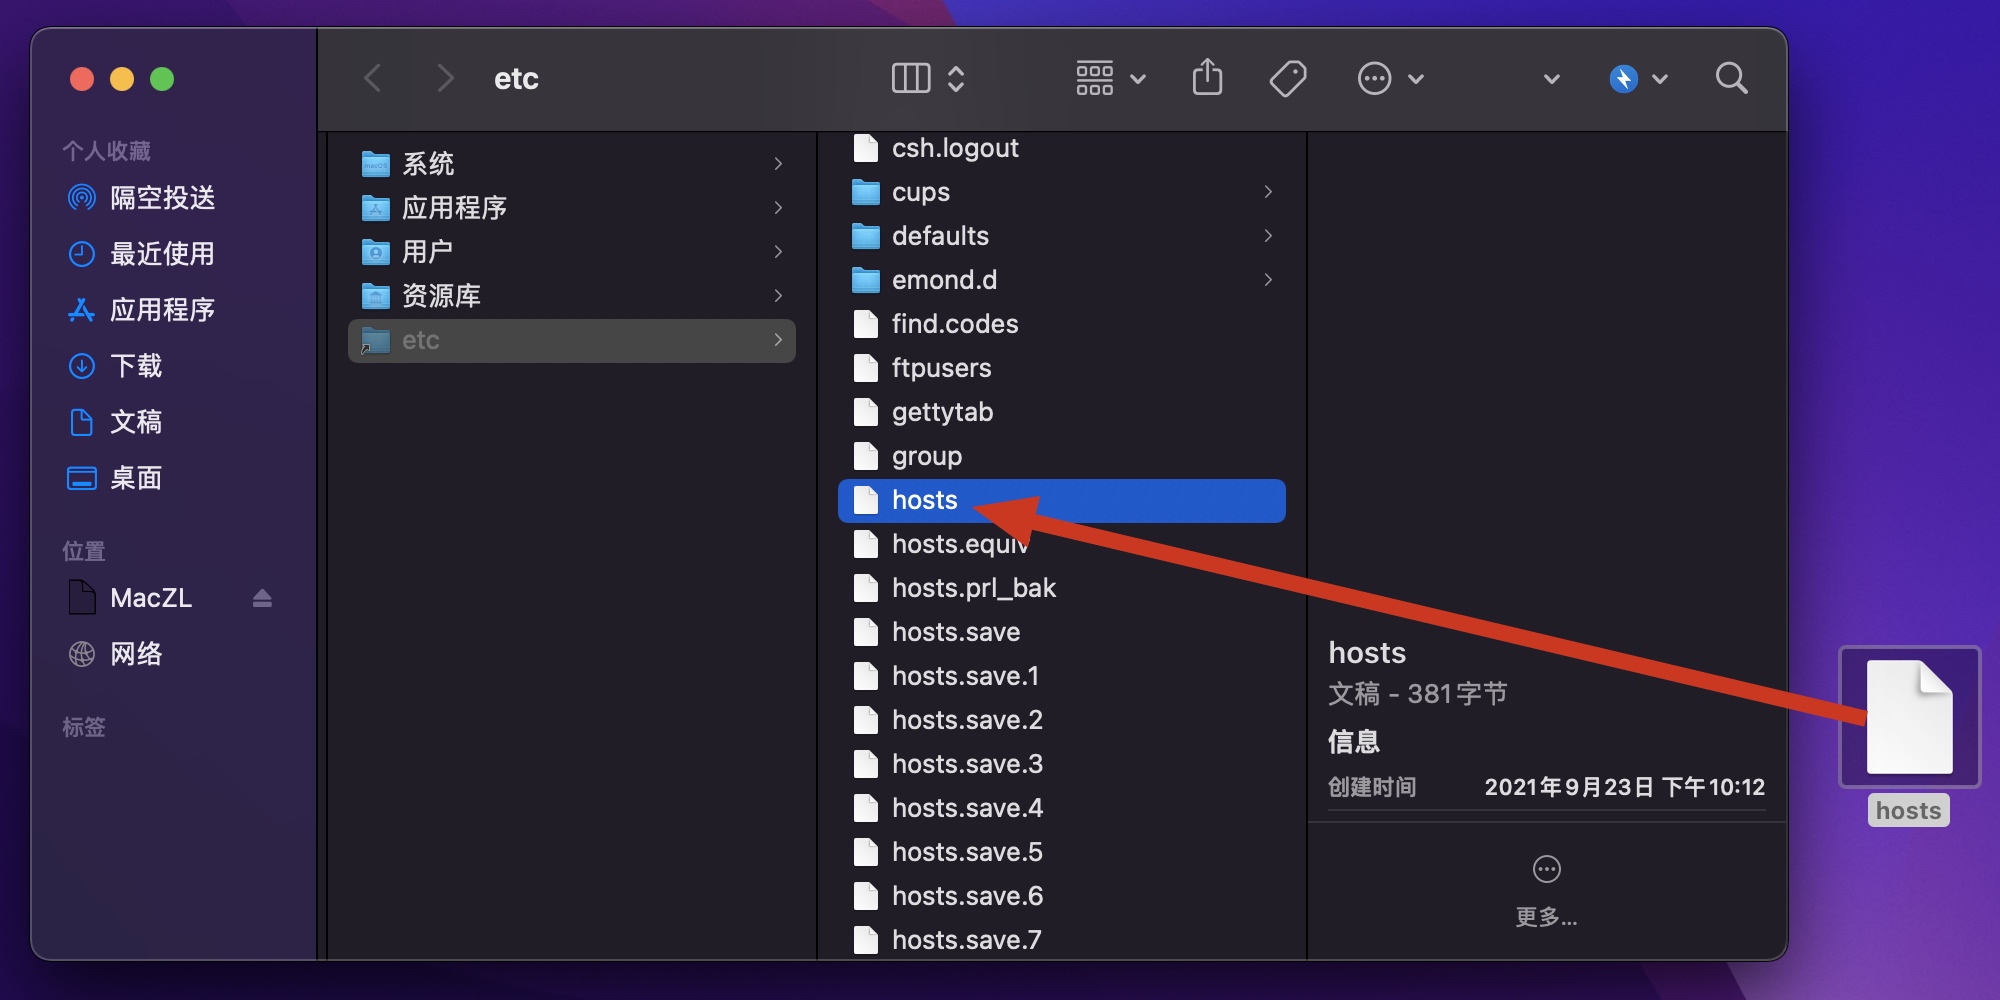Click the forward navigation arrow

pos(445,78)
